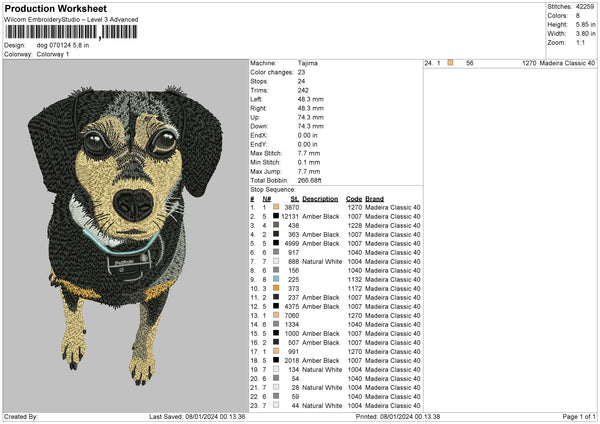Click the Brand column header
600x424 pixels.
click(x=374, y=198)
